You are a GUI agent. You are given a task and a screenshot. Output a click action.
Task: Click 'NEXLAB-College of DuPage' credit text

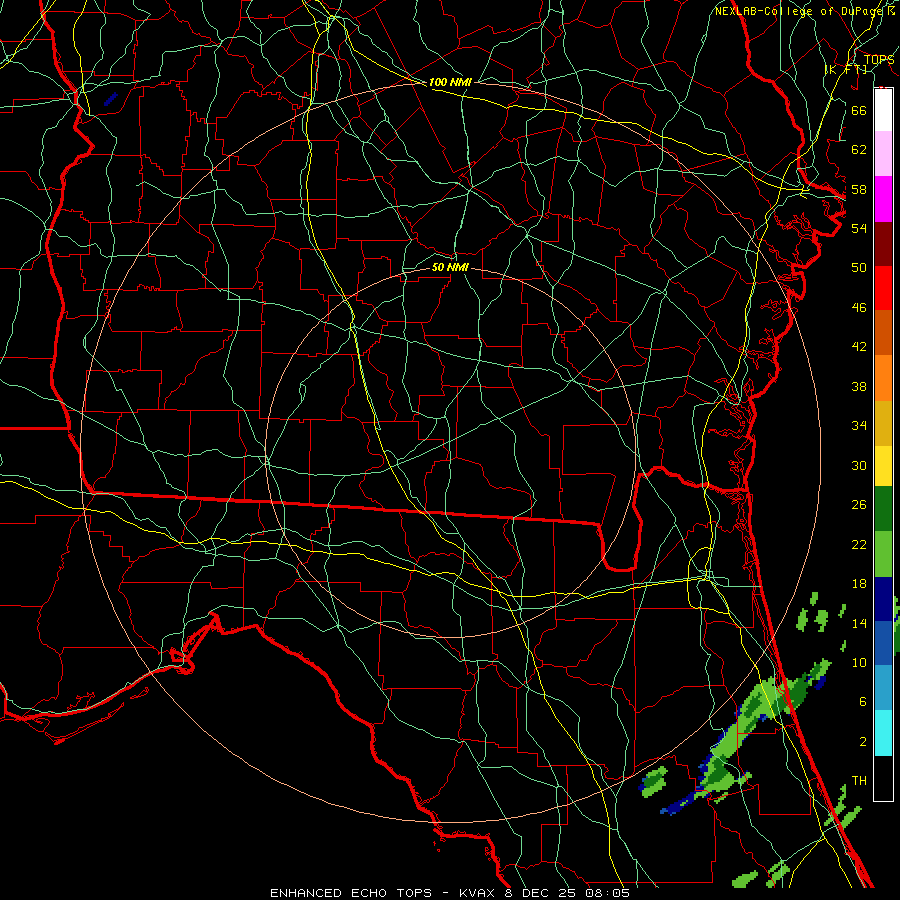pos(800,11)
